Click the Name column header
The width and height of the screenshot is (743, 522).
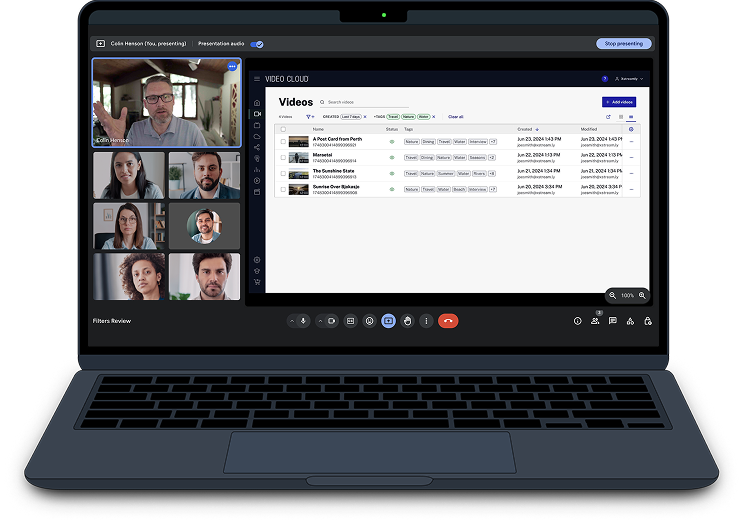click(x=318, y=129)
